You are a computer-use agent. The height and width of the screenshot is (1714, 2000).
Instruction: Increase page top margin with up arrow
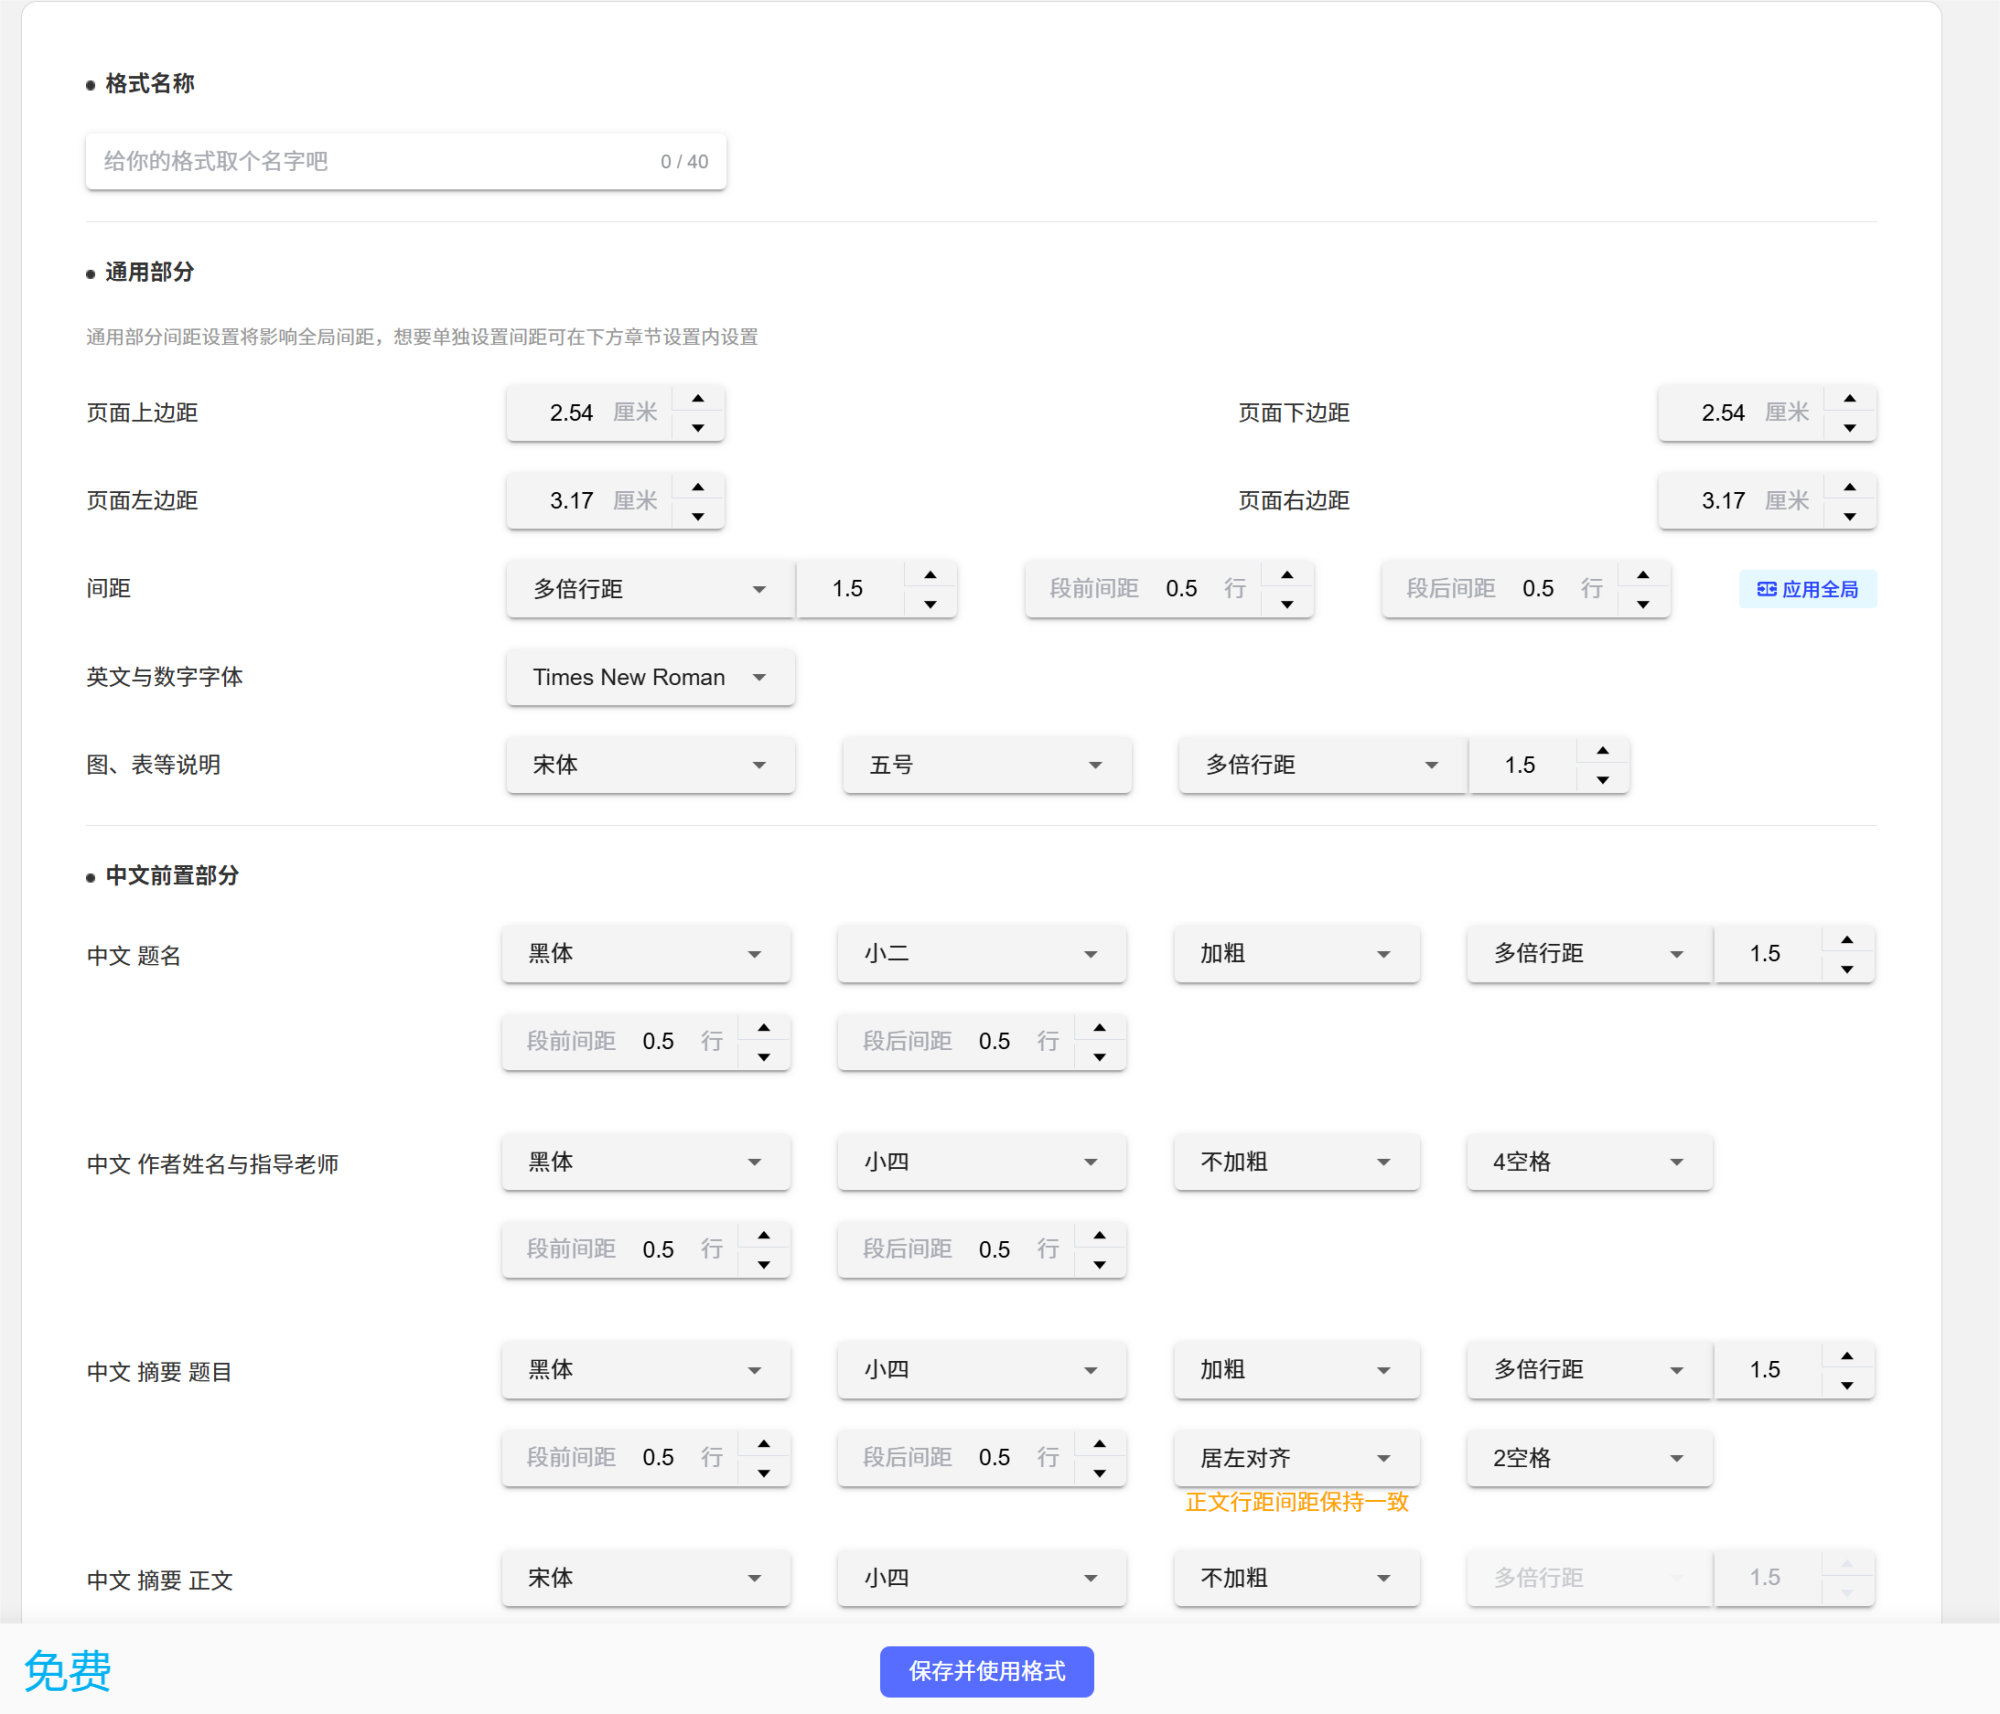click(698, 399)
